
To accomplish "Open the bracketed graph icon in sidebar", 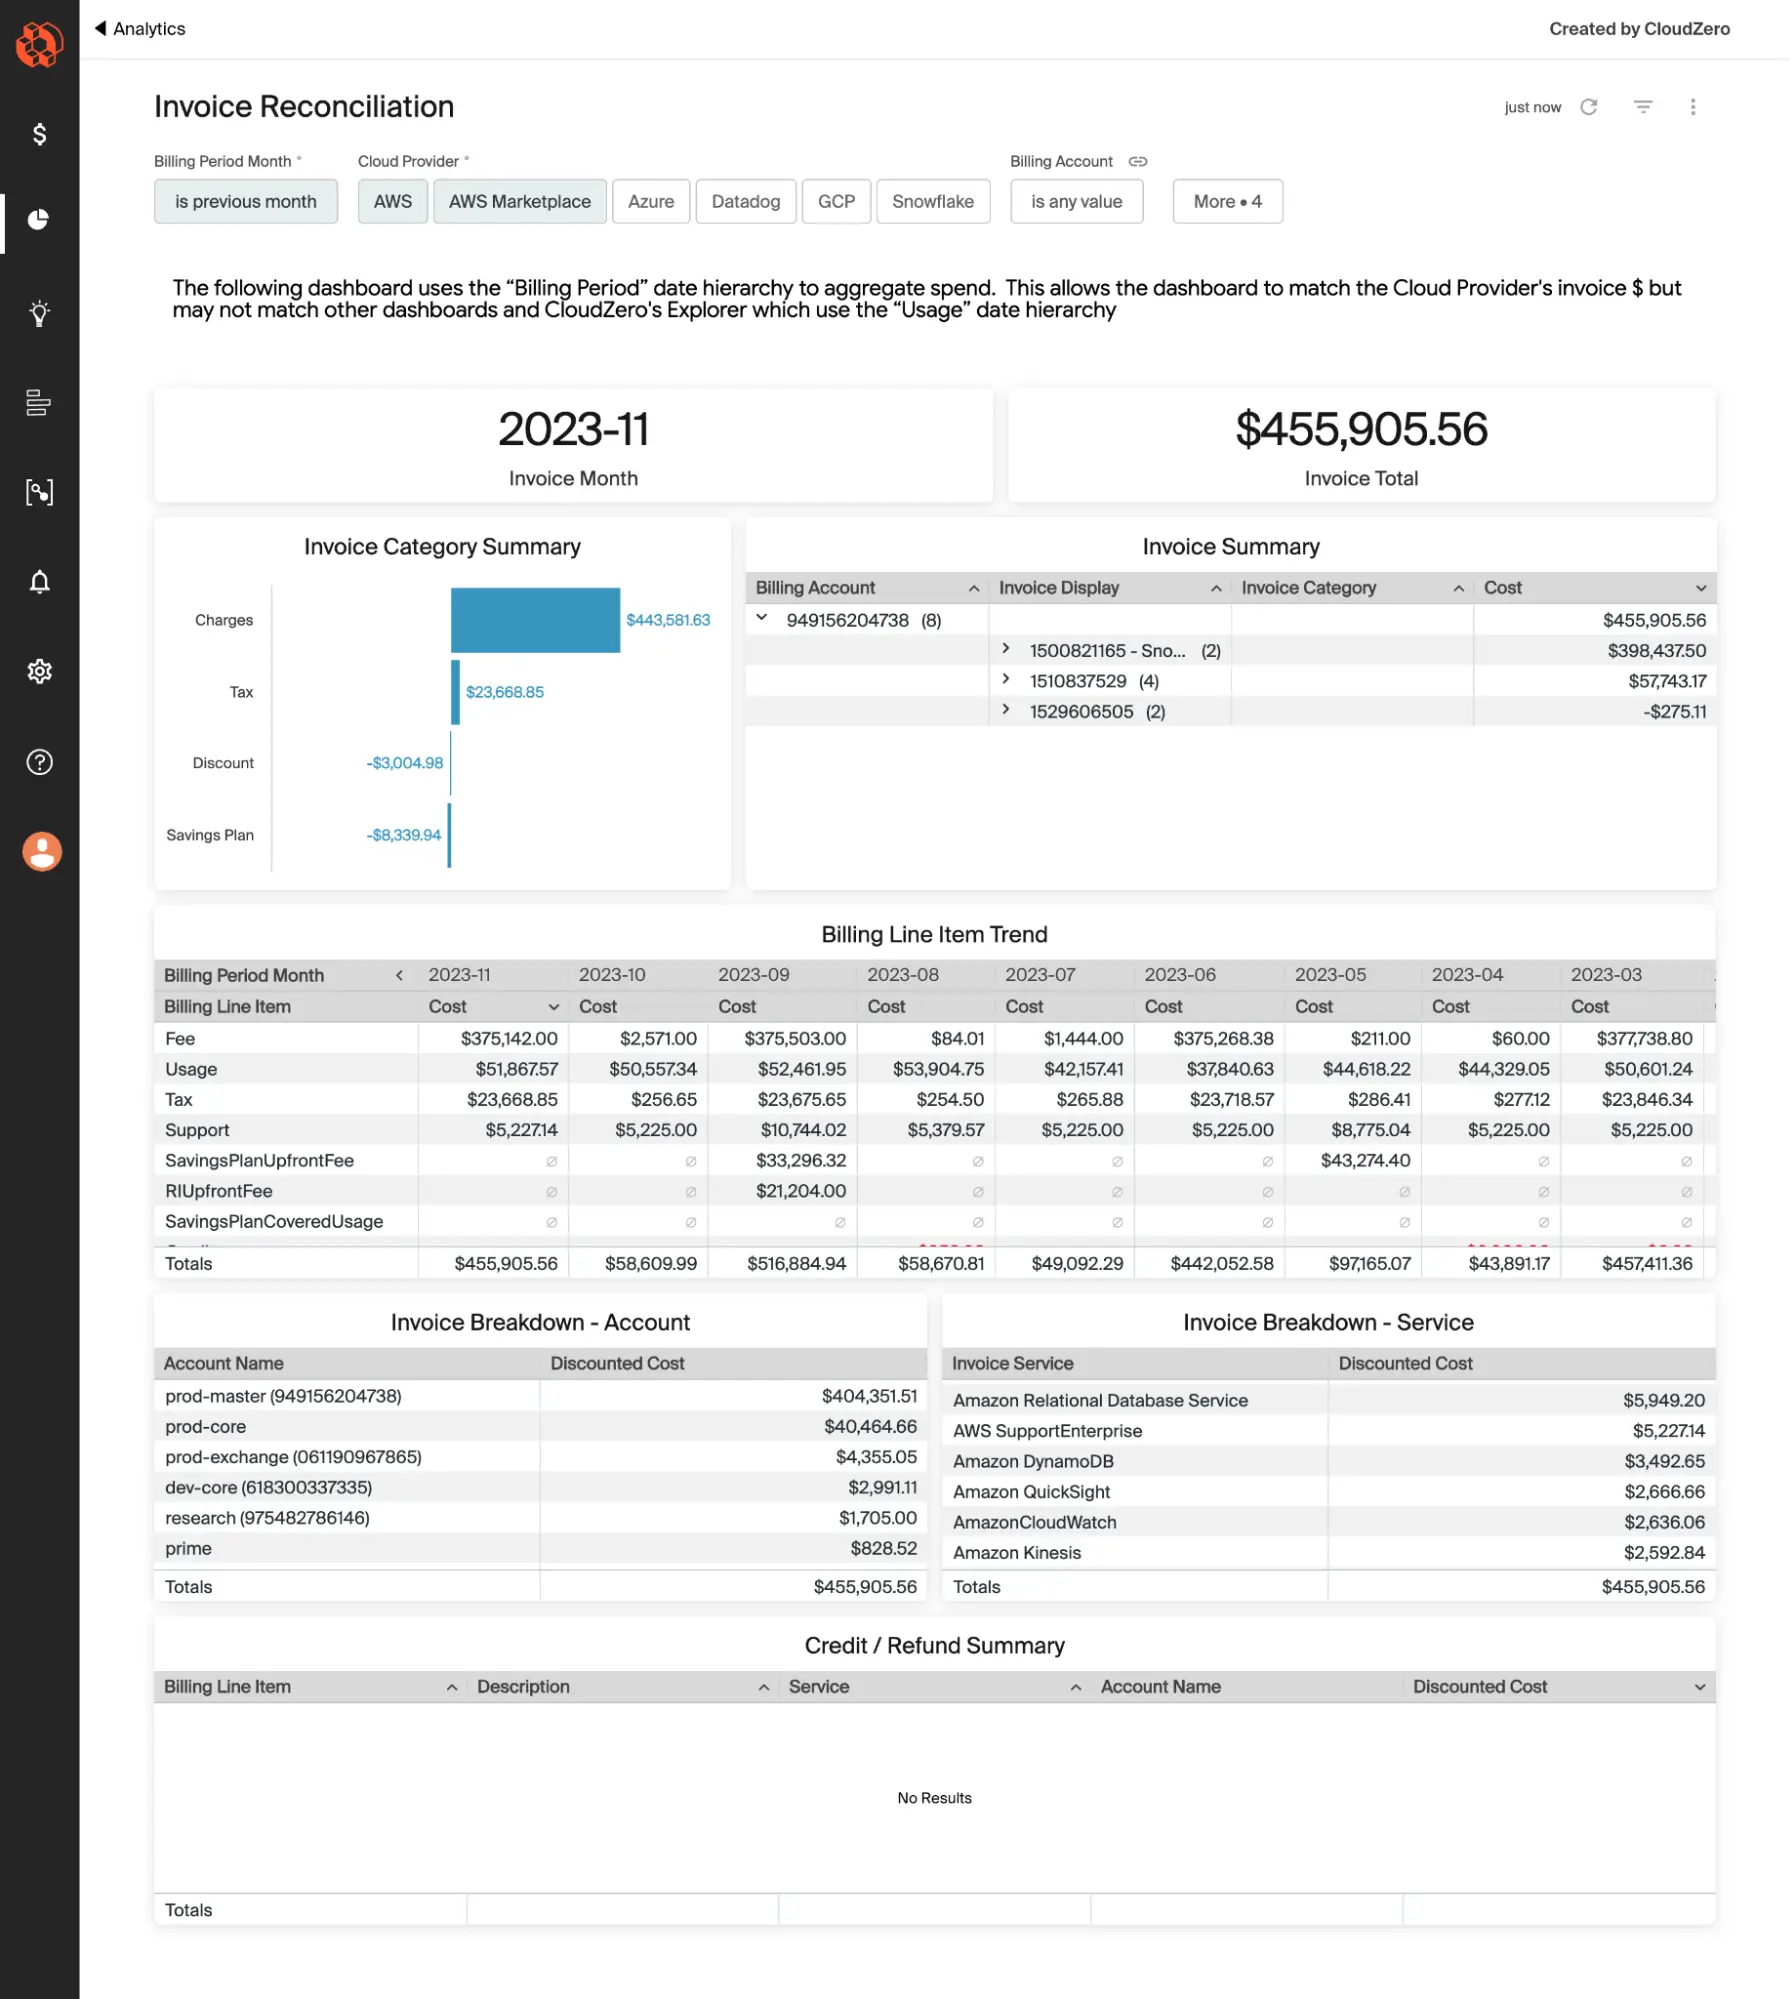I will tap(39, 492).
